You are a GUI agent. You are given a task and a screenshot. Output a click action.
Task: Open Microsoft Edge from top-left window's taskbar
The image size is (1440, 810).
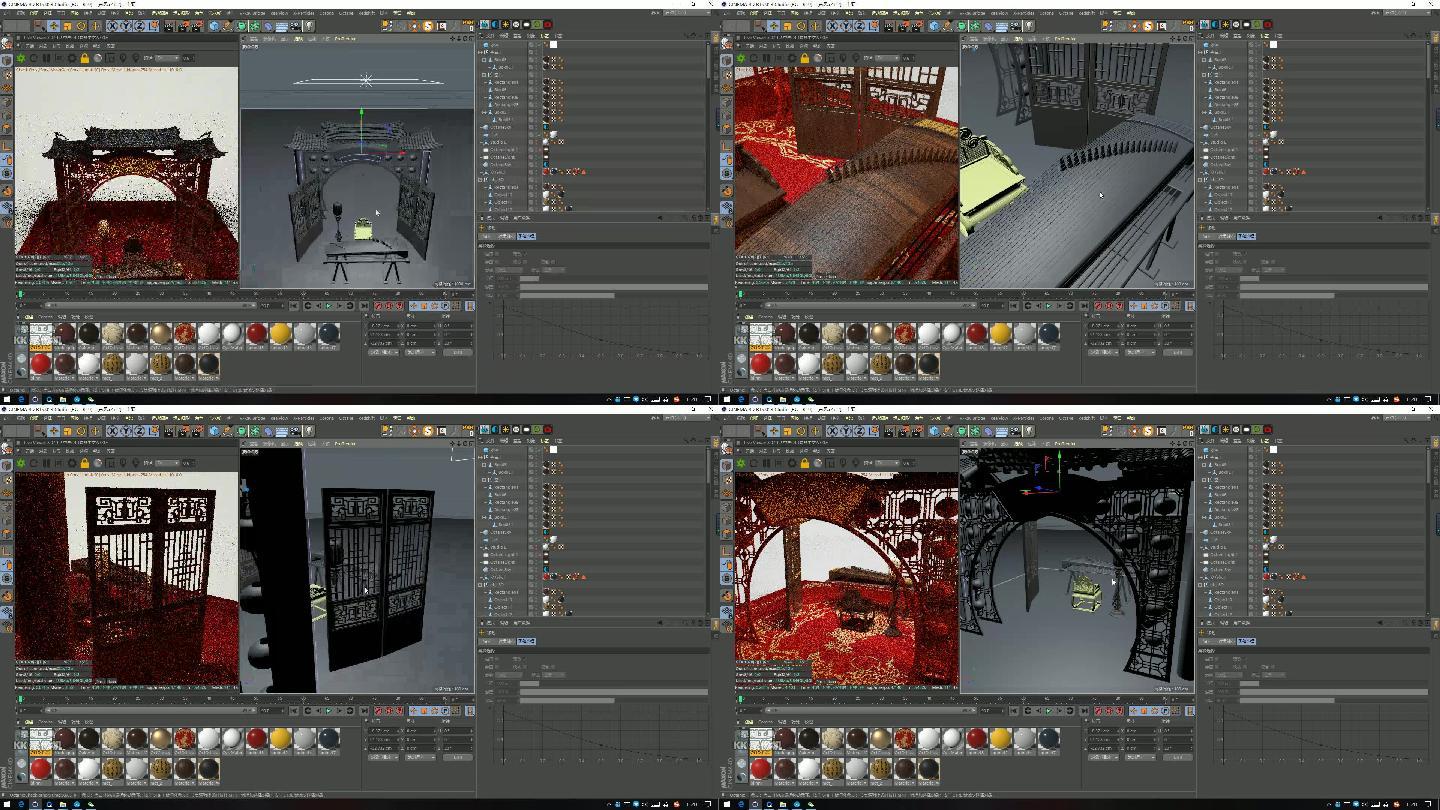pos(21,398)
